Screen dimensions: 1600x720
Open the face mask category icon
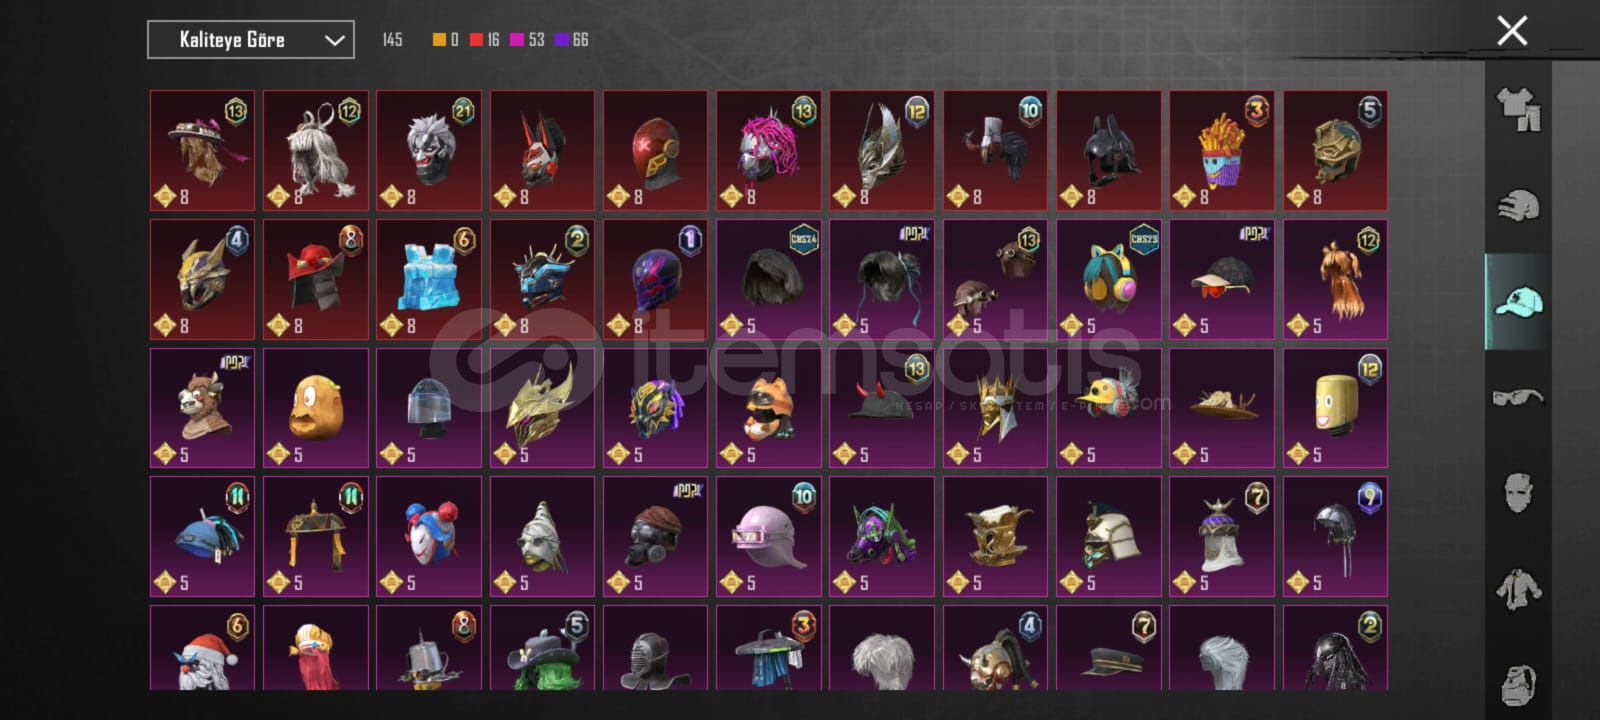pos(1518,492)
